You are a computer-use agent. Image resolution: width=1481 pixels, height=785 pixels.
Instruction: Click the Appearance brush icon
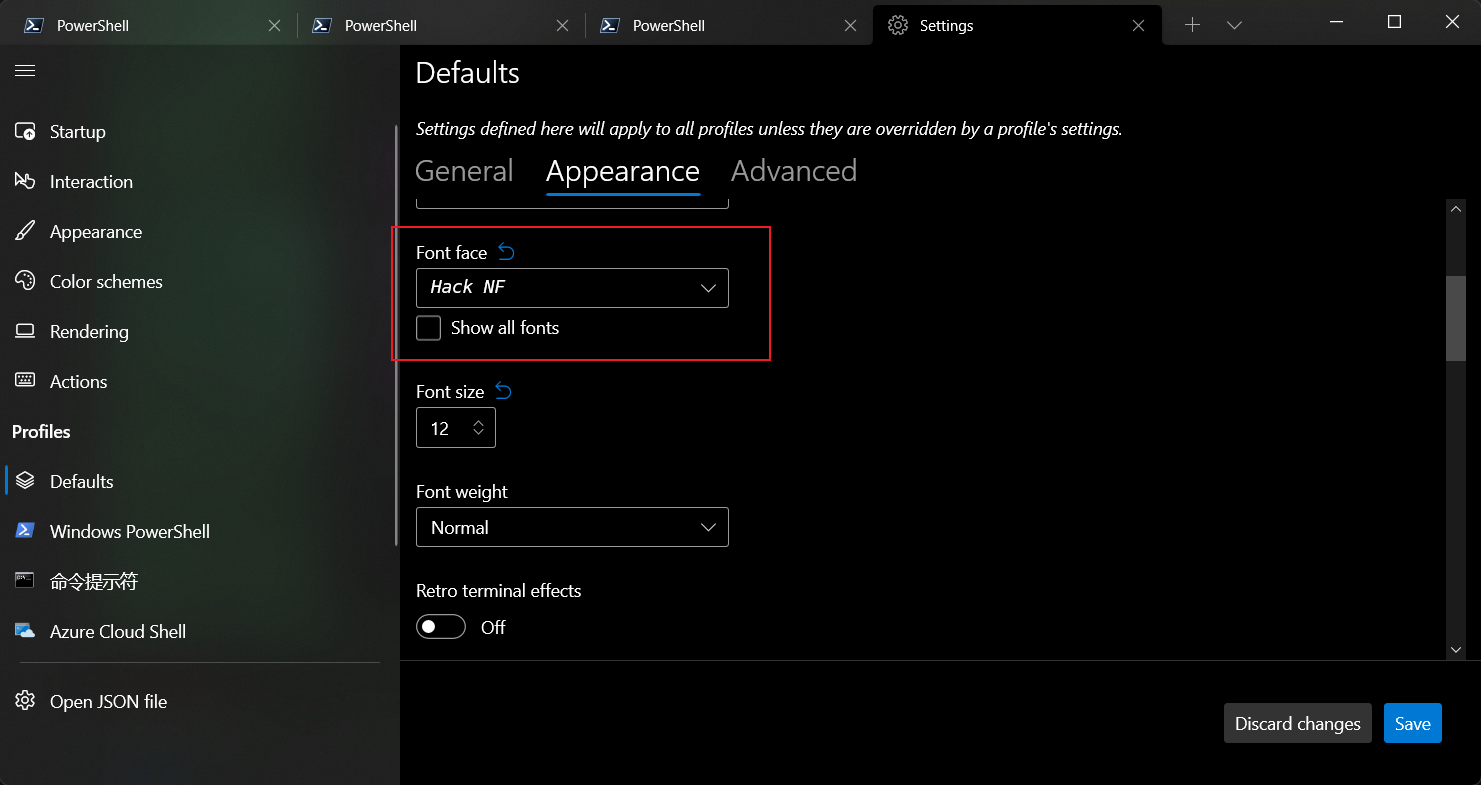pyautogui.click(x=25, y=231)
